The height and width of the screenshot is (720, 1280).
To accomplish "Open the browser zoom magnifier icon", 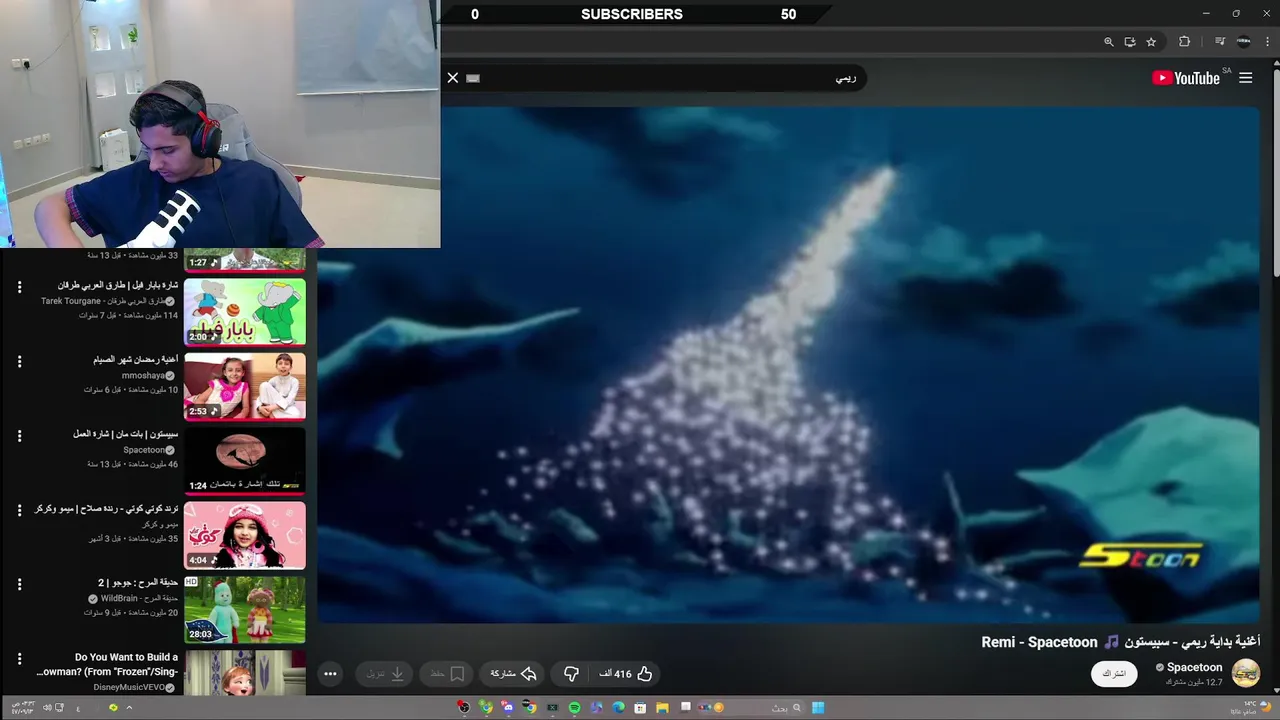I will [1108, 42].
